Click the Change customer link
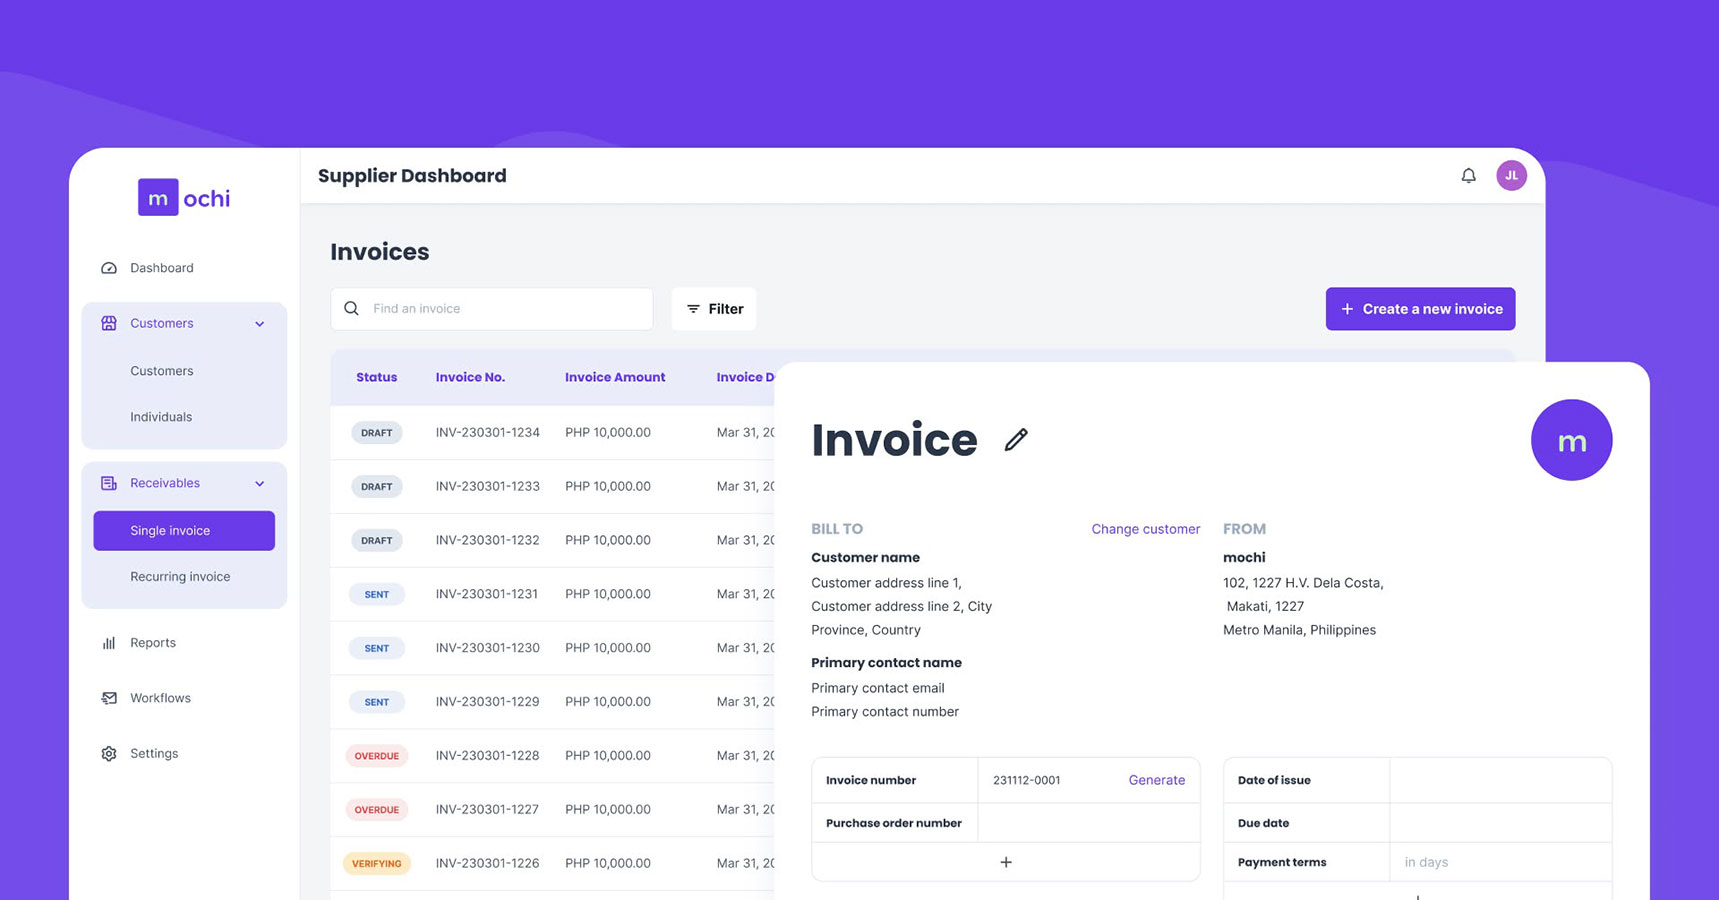This screenshot has height=900, width=1719. [x=1145, y=529]
